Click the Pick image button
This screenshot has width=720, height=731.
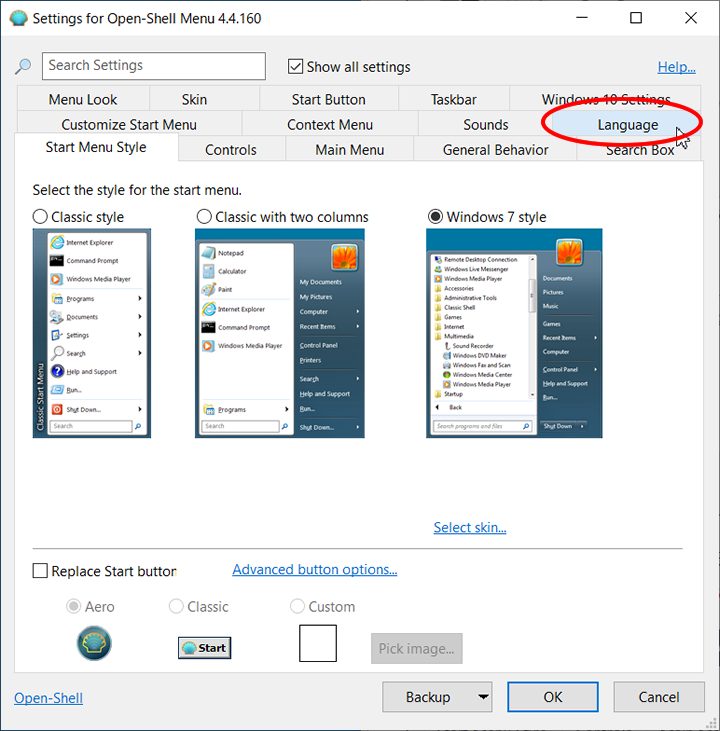click(416, 648)
